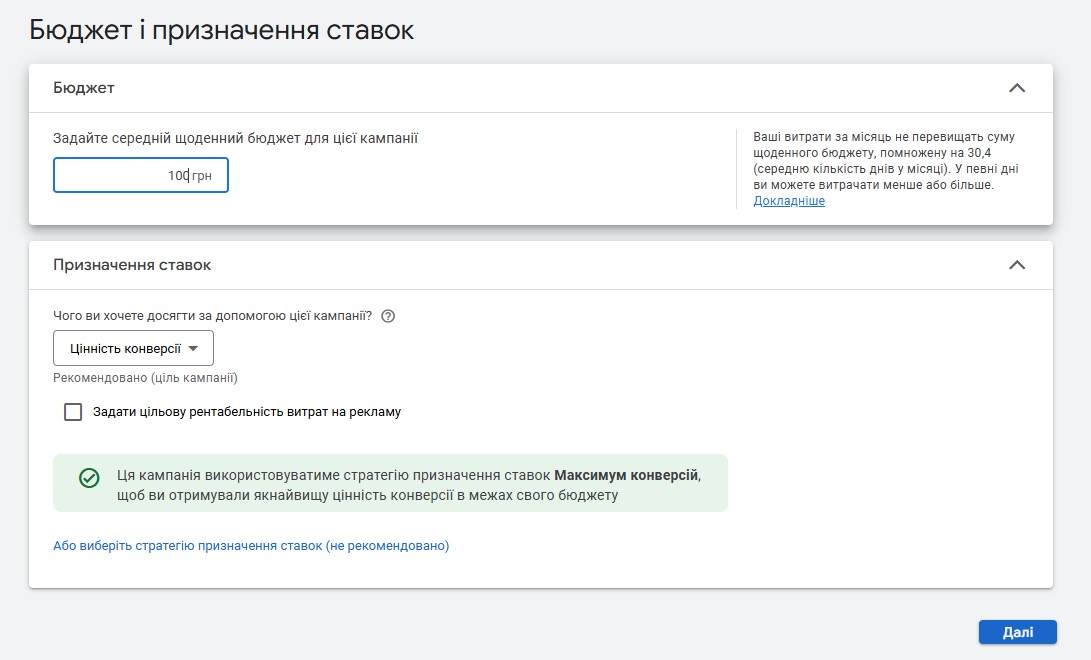Click the Призначення ставок section header title

pos(132,265)
